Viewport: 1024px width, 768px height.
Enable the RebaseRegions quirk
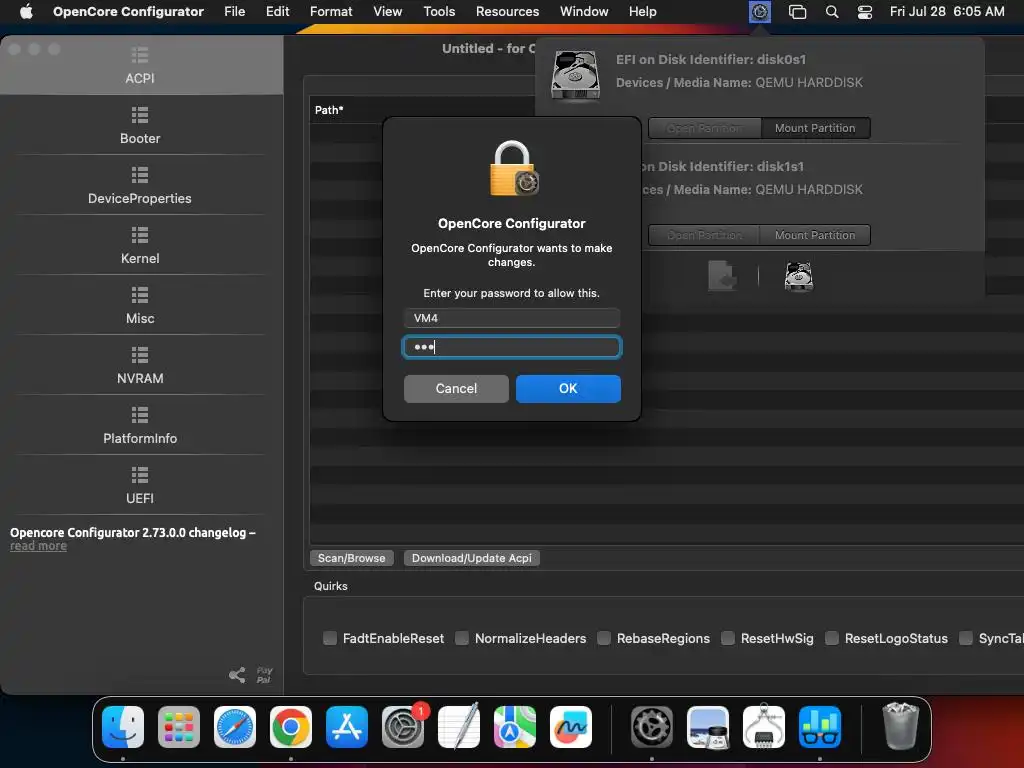(x=604, y=638)
